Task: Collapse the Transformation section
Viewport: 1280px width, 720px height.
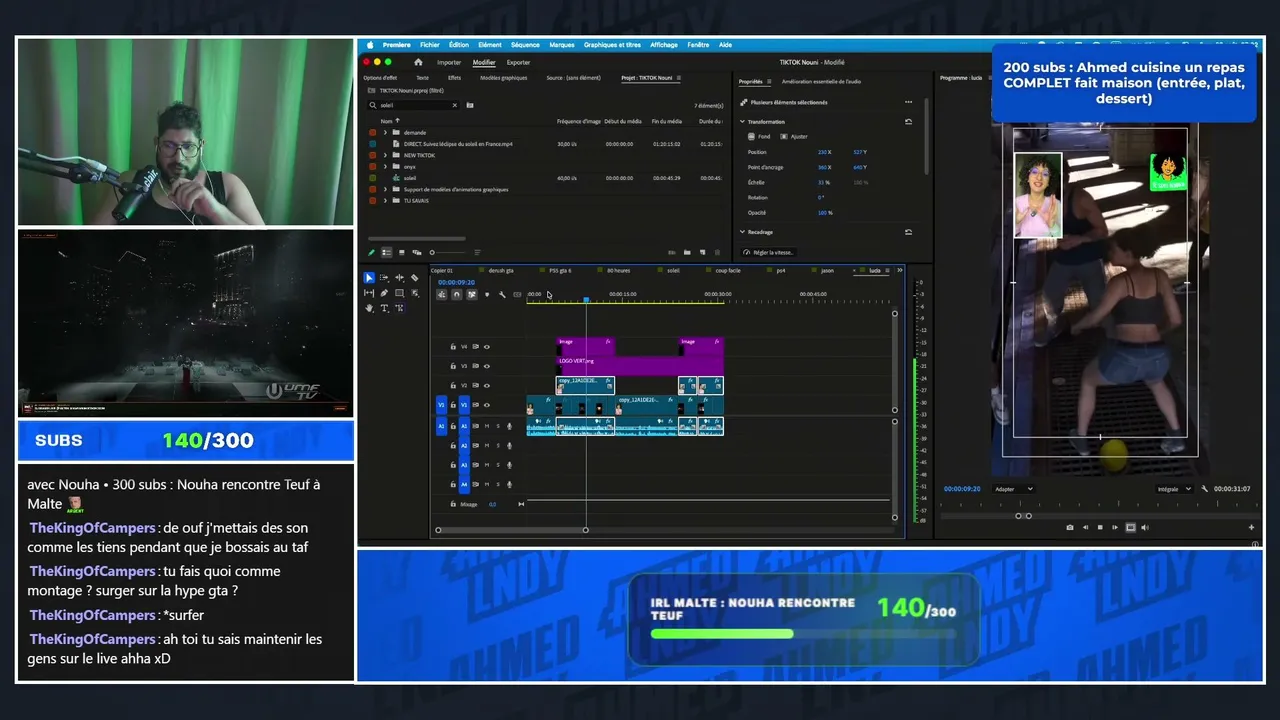Action: (743, 122)
